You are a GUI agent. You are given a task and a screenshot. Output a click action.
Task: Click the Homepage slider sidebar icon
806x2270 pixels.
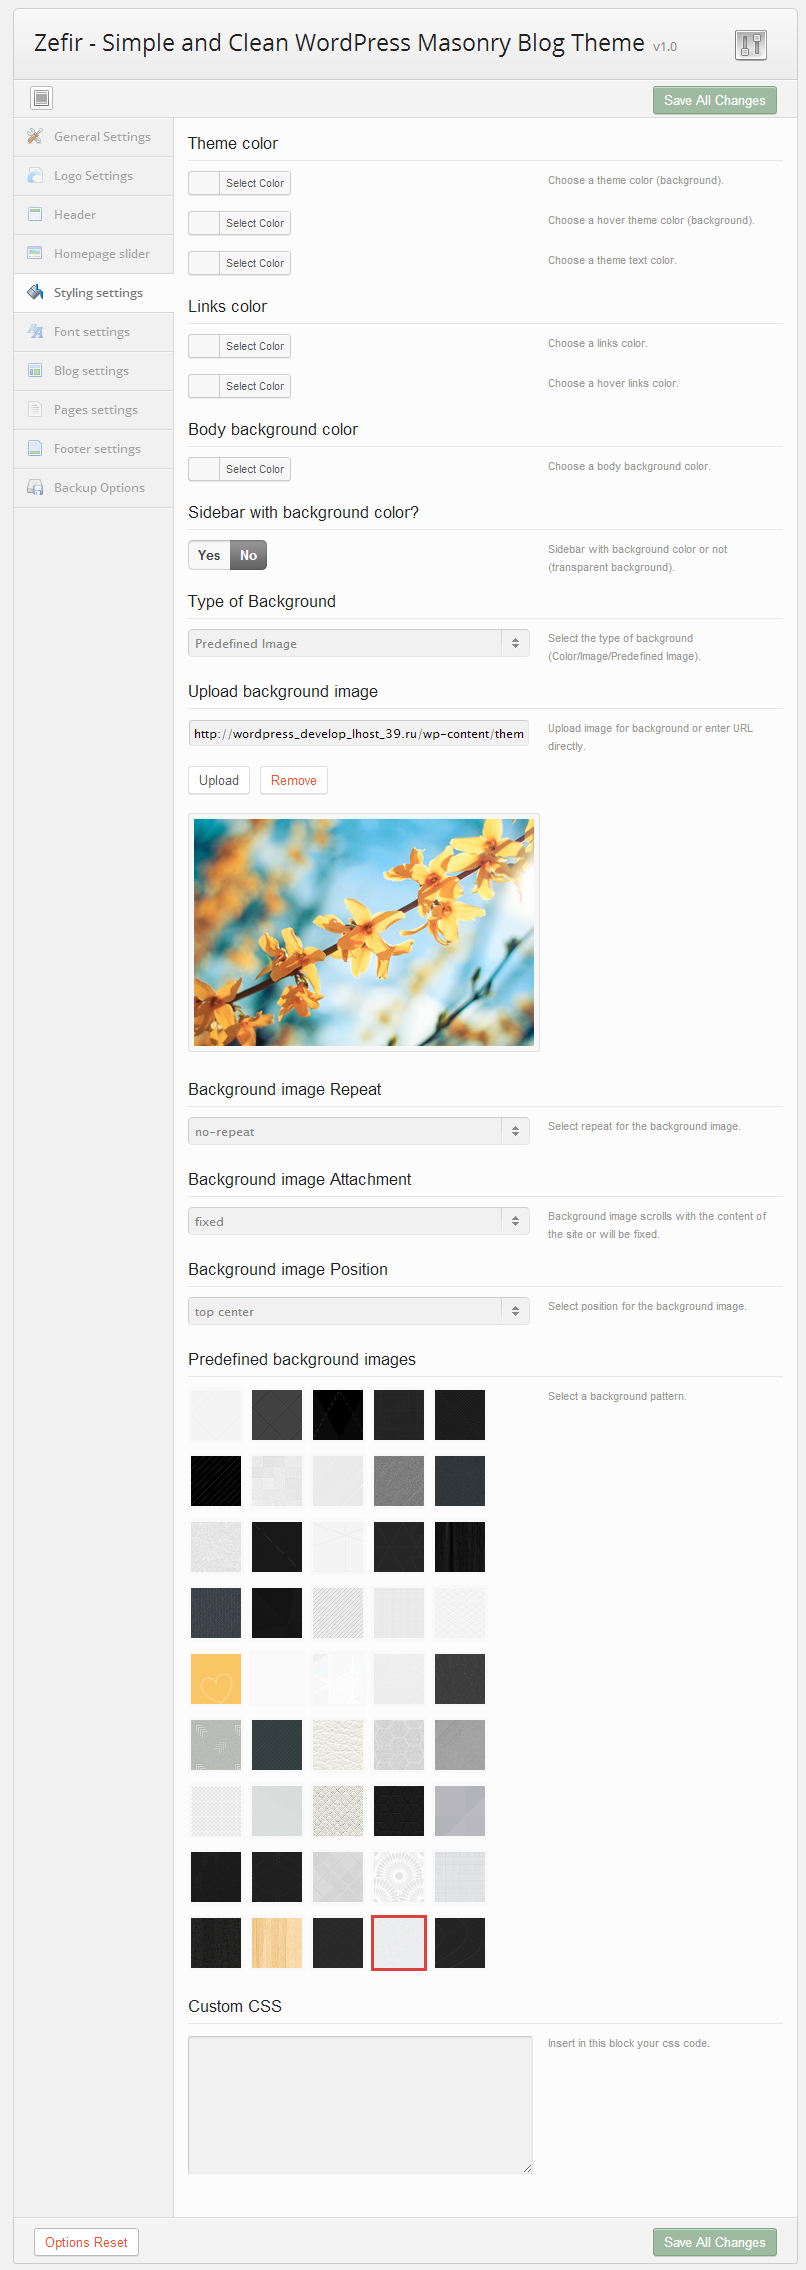coord(35,253)
